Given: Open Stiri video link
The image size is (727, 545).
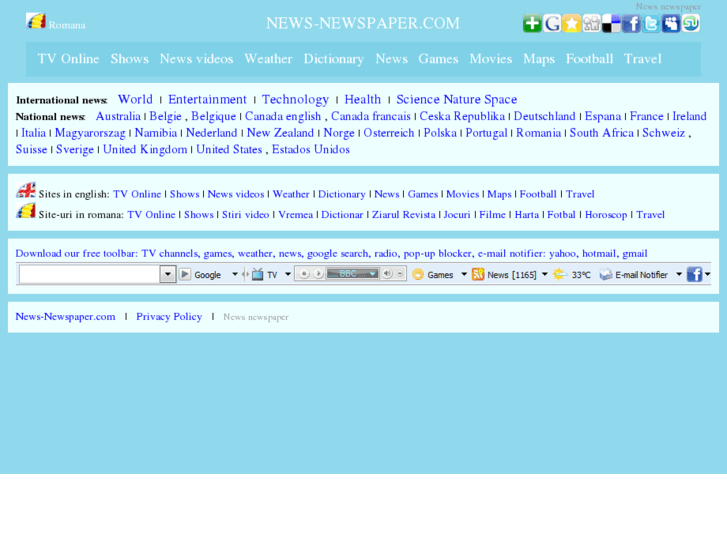Looking at the screenshot, I should pyautogui.click(x=245, y=215).
